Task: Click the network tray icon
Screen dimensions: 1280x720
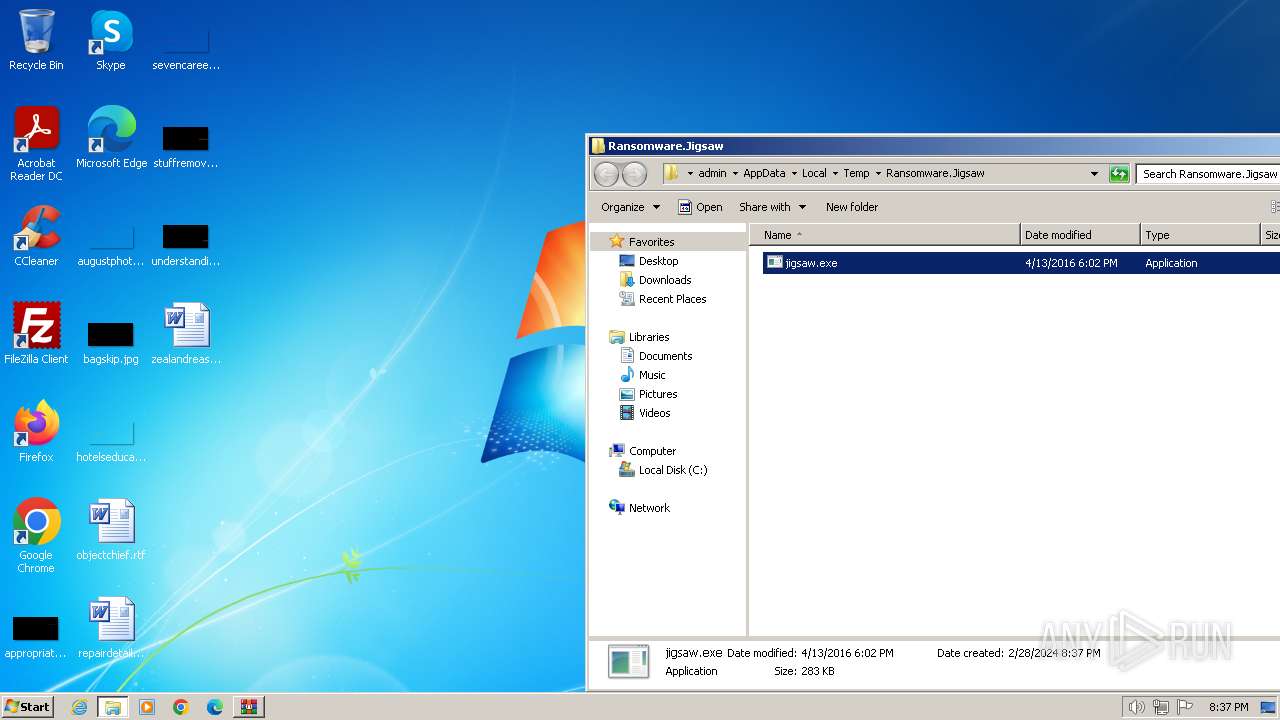Action: [1161, 707]
